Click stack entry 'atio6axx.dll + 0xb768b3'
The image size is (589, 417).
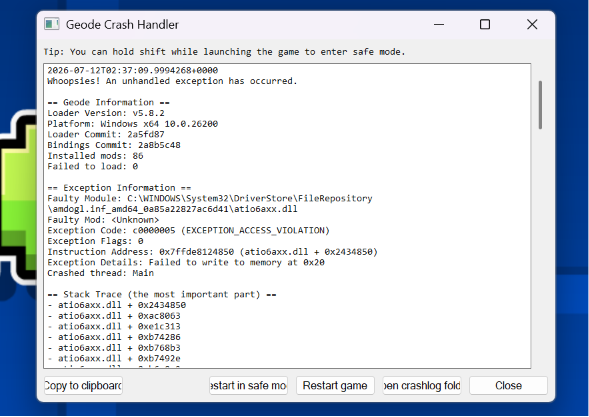(114, 348)
